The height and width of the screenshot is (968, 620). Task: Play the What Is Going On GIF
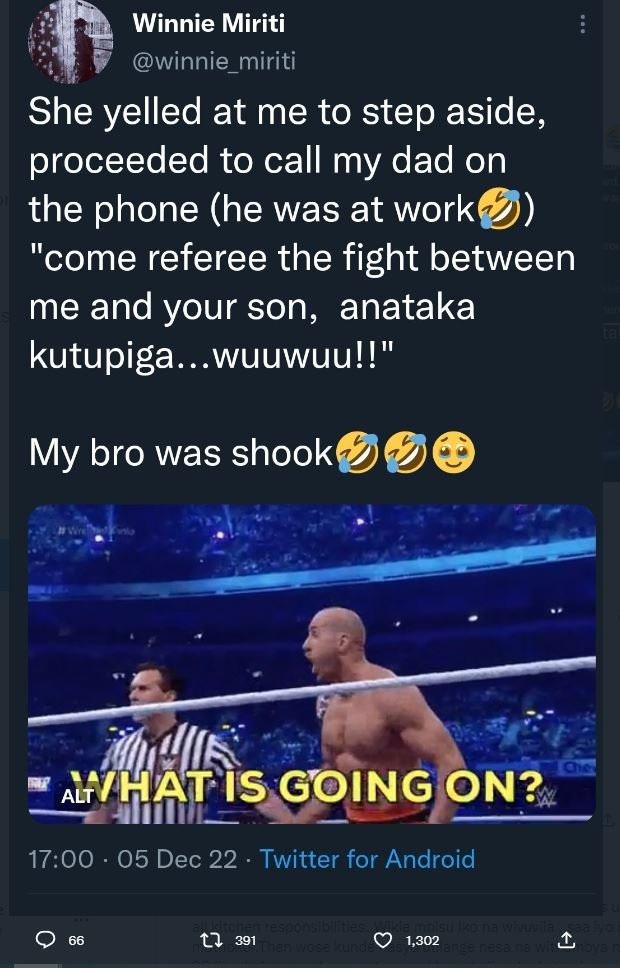pyautogui.click(x=312, y=664)
